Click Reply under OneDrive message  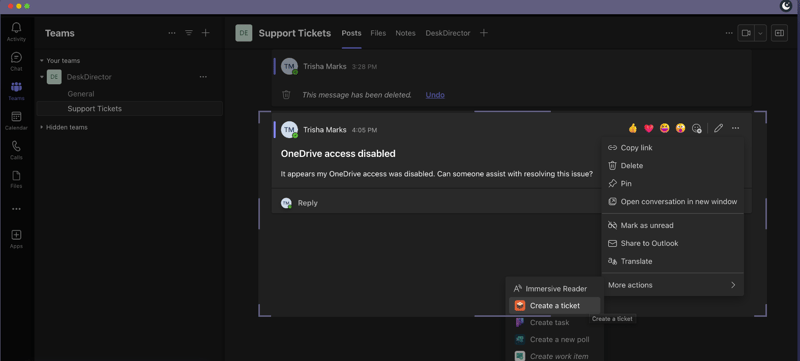click(308, 203)
